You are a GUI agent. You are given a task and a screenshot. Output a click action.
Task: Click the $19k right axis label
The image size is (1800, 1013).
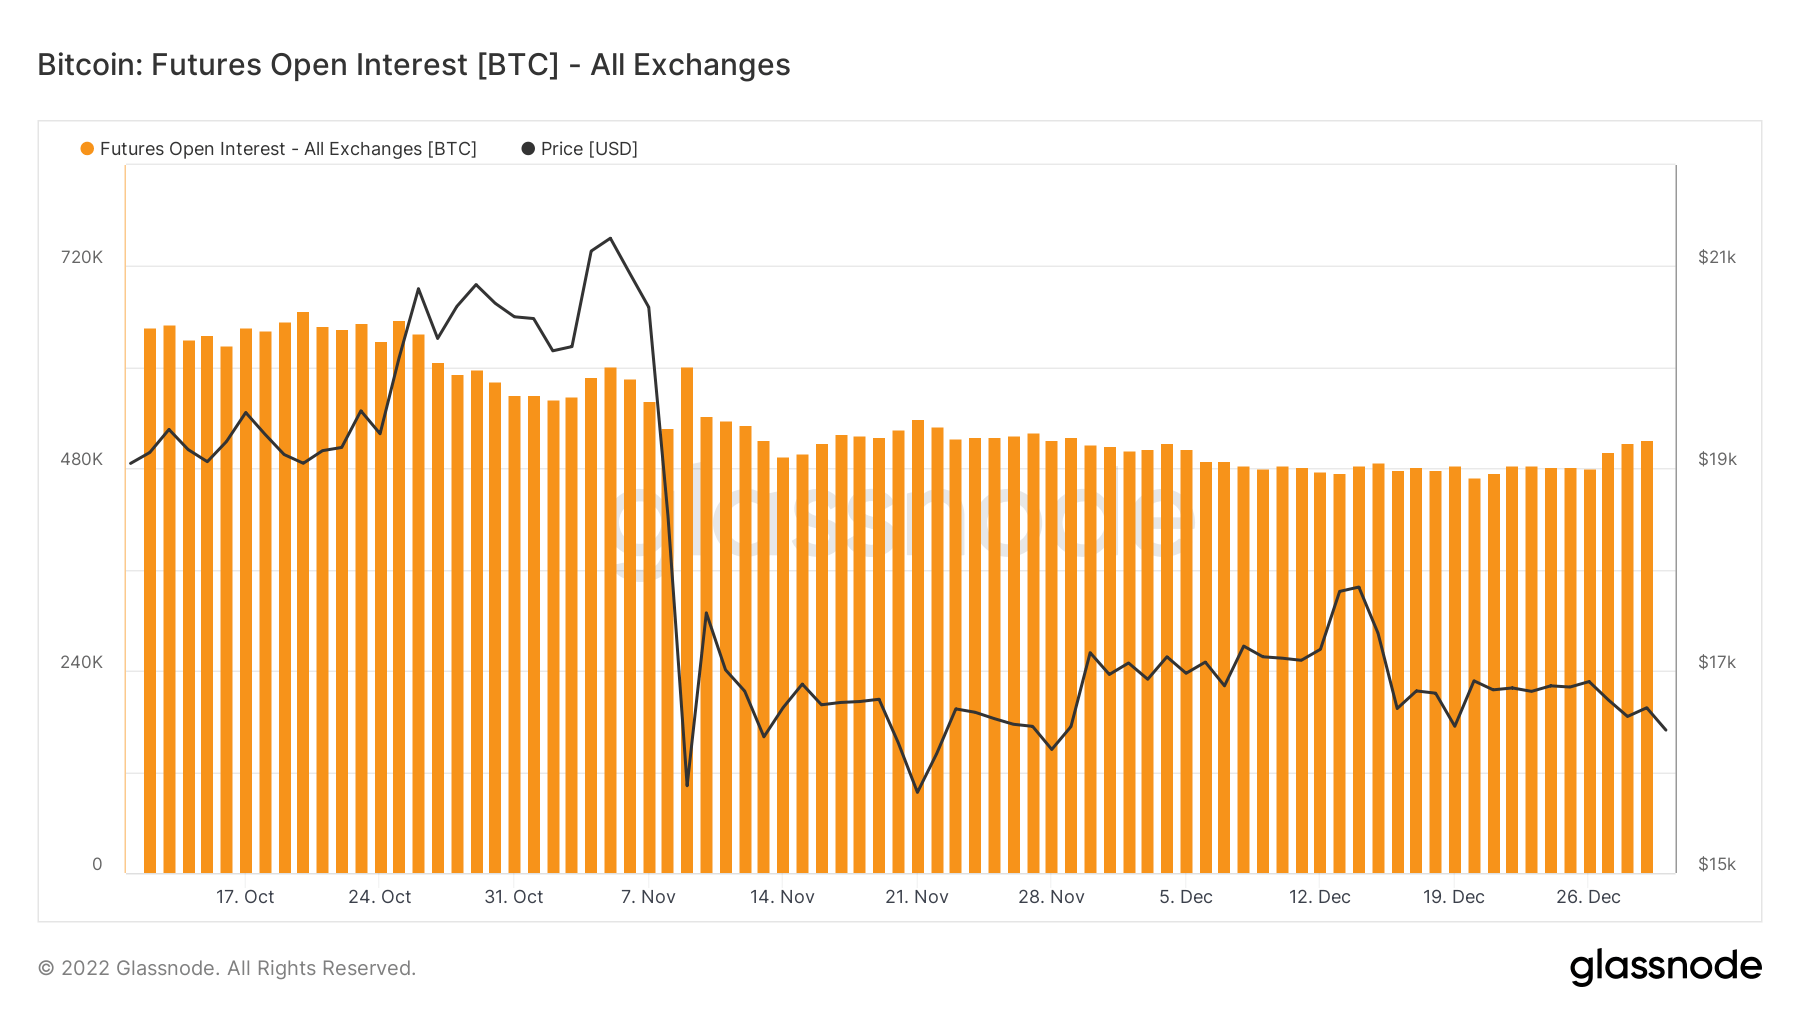pyautogui.click(x=1717, y=459)
